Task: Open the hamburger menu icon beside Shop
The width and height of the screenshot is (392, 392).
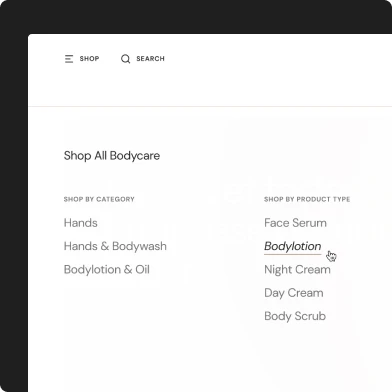Action: pyautogui.click(x=69, y=59)
